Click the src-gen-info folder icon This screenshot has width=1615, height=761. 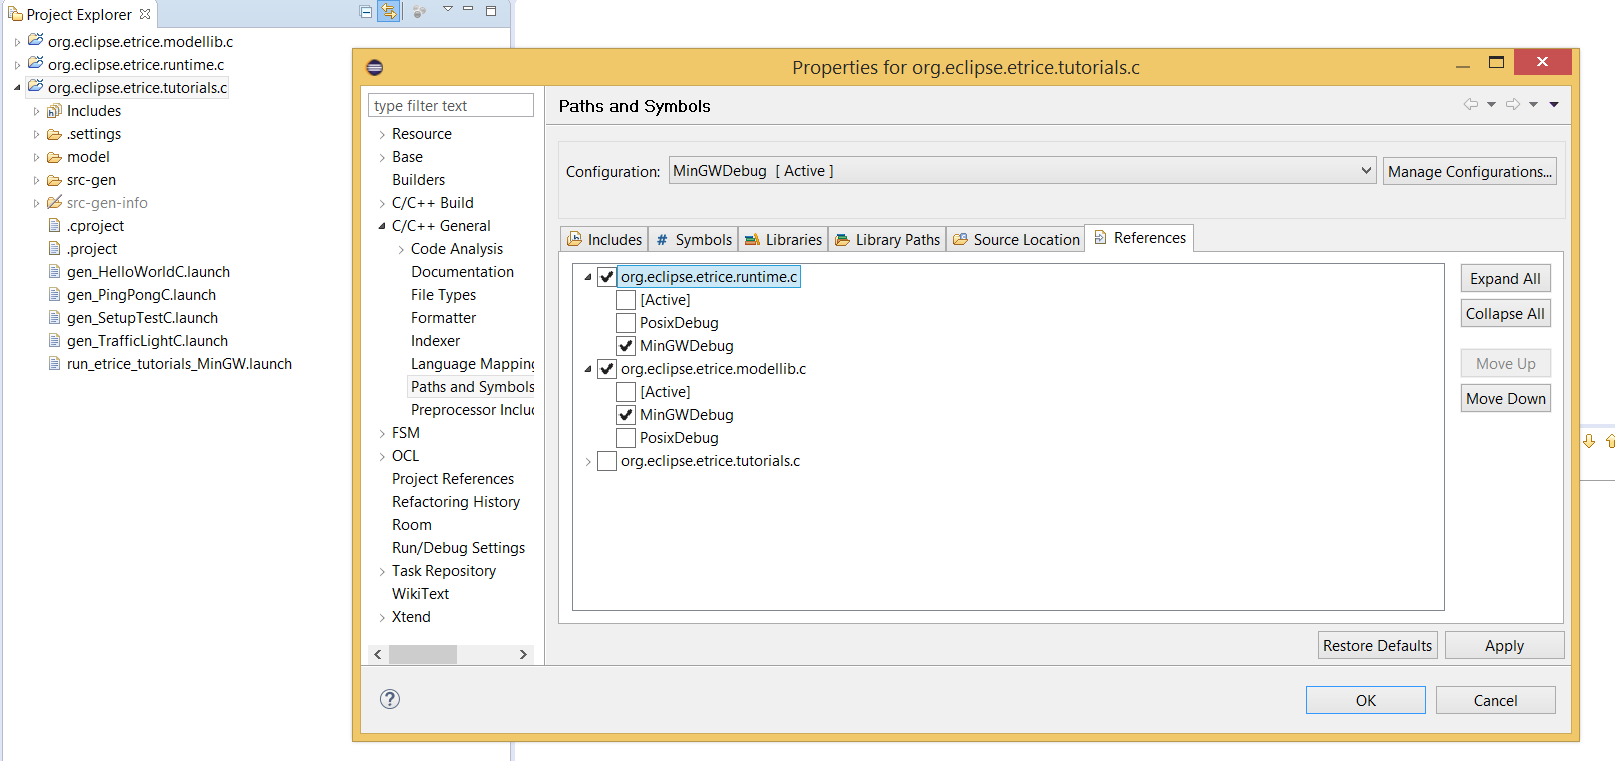(x=54, y=203)
